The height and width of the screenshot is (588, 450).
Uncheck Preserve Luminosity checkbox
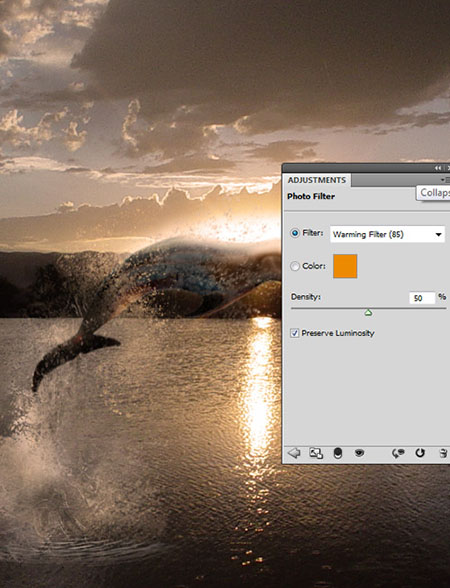pyautogui.click(x=295, y=333)
